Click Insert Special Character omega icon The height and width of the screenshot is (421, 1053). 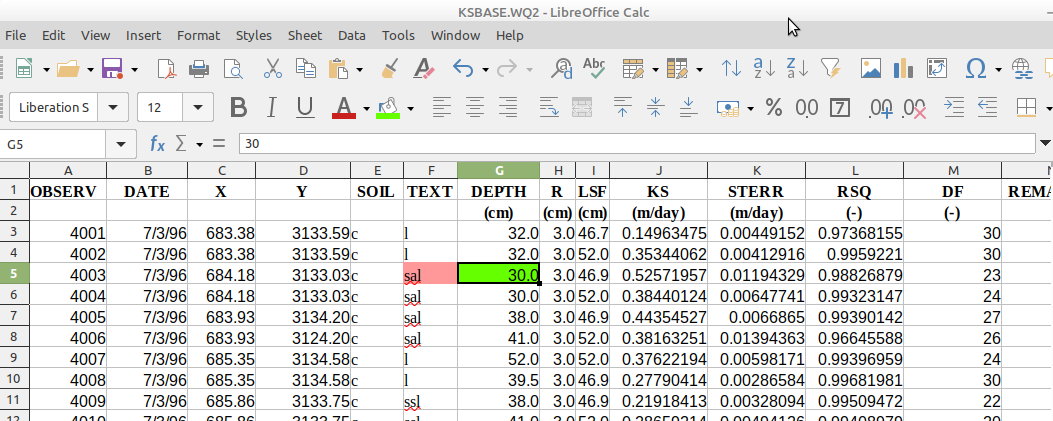(975, 68)
